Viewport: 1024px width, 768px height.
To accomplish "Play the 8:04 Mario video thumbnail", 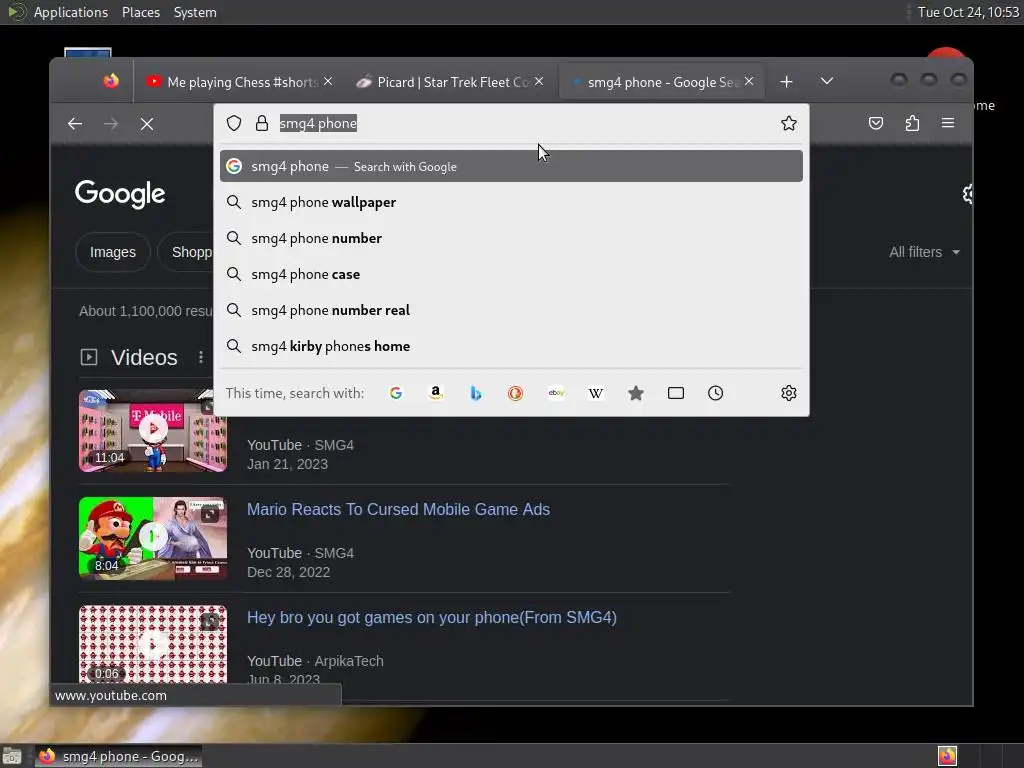I will coord(153,538).
